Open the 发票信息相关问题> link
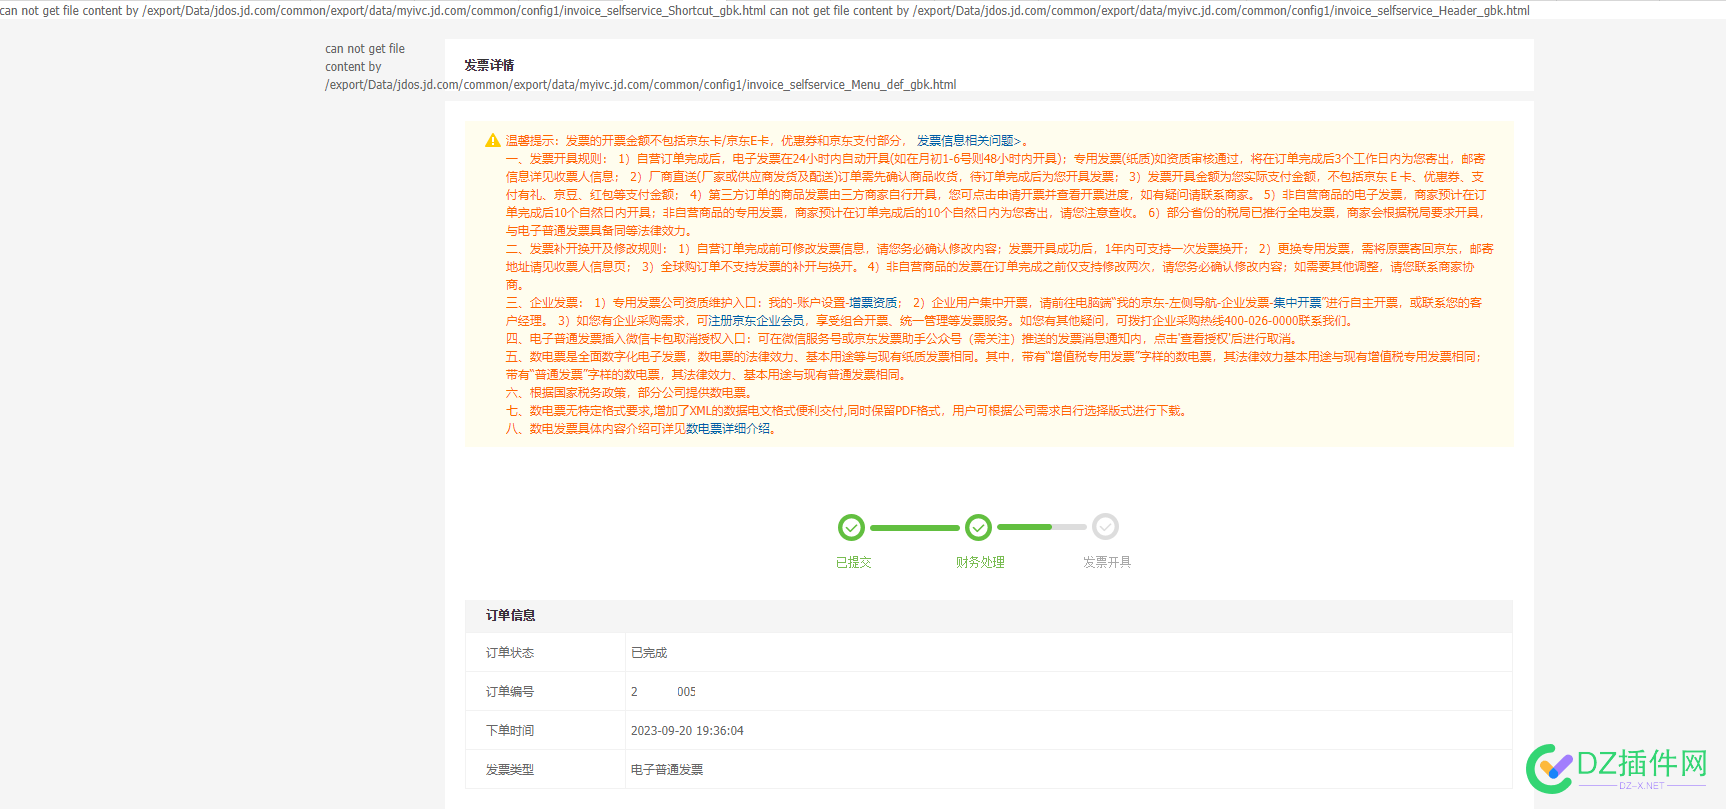1726x809 pixels. tap(969, 141)
